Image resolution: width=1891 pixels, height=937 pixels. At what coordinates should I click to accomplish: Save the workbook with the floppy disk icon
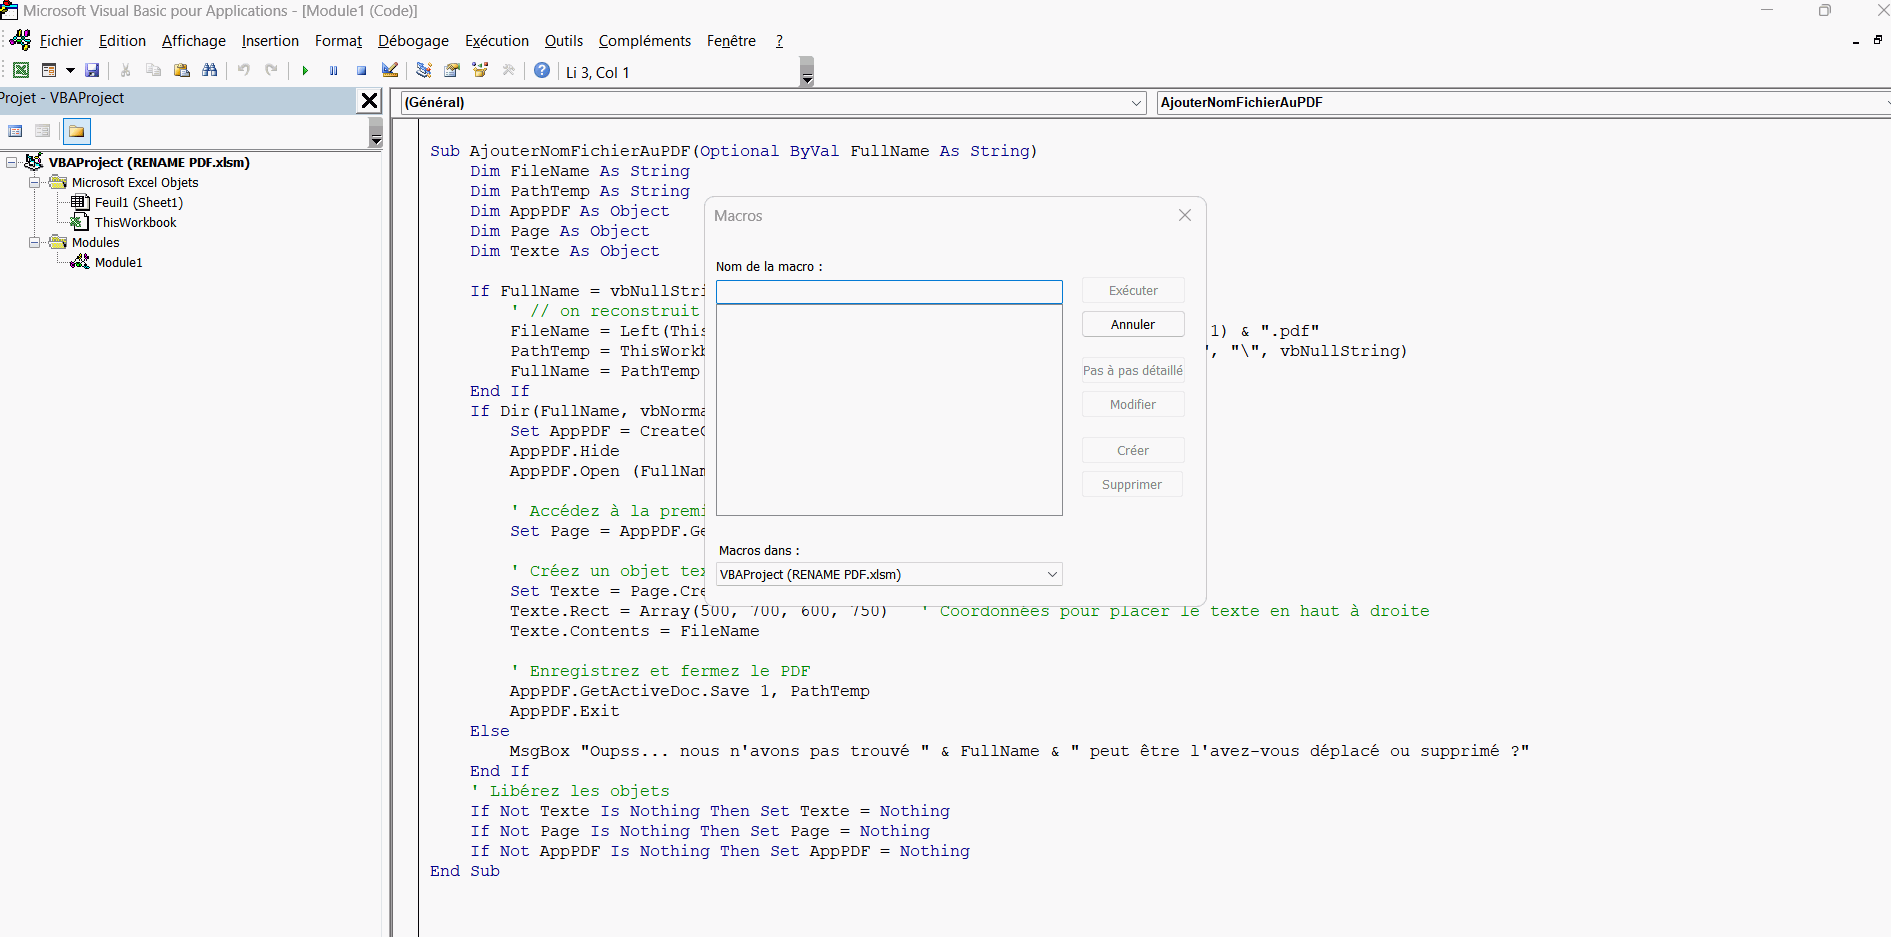(92, 70)
